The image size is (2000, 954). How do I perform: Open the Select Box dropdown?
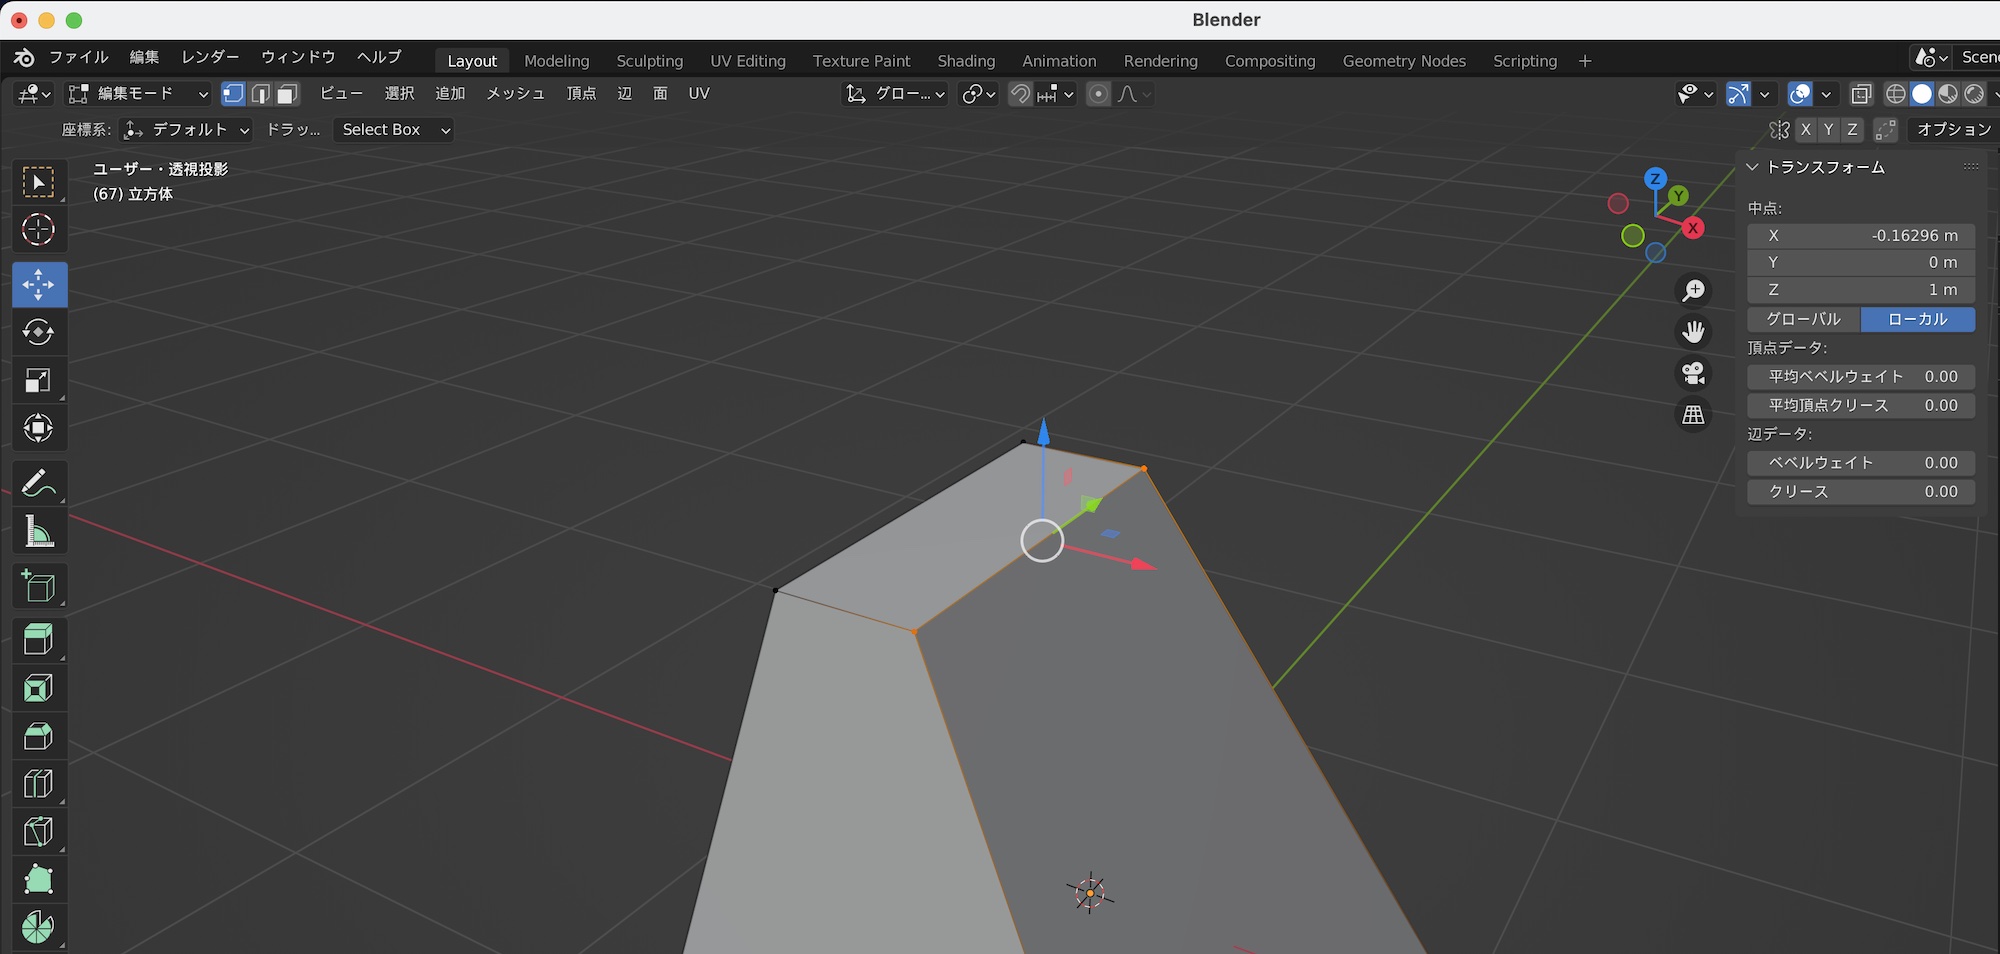(393, 130)
